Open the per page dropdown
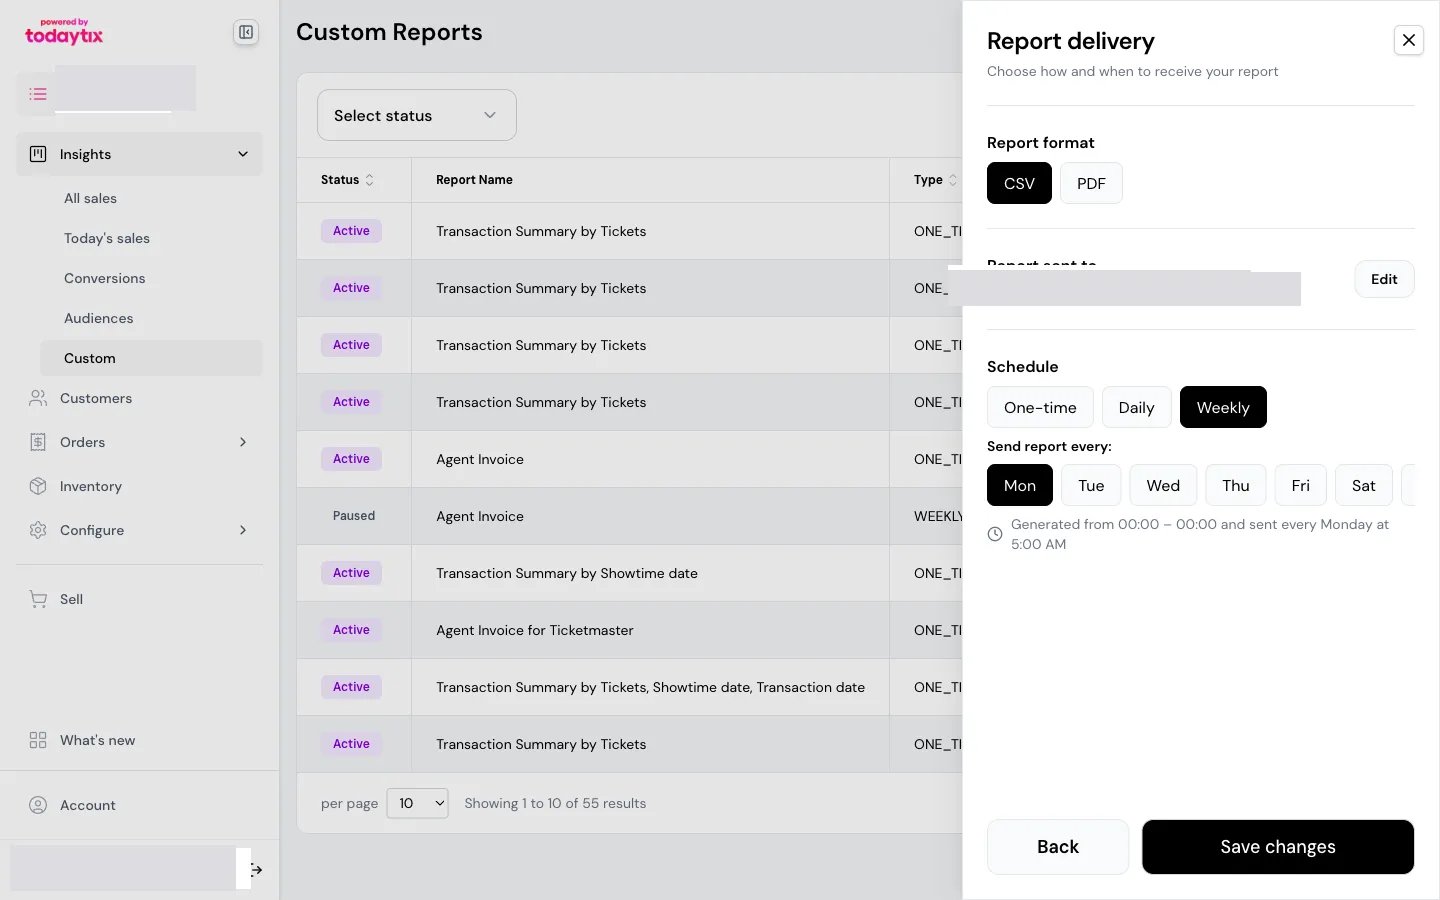 pyautogui.click(x=417, y=803)
